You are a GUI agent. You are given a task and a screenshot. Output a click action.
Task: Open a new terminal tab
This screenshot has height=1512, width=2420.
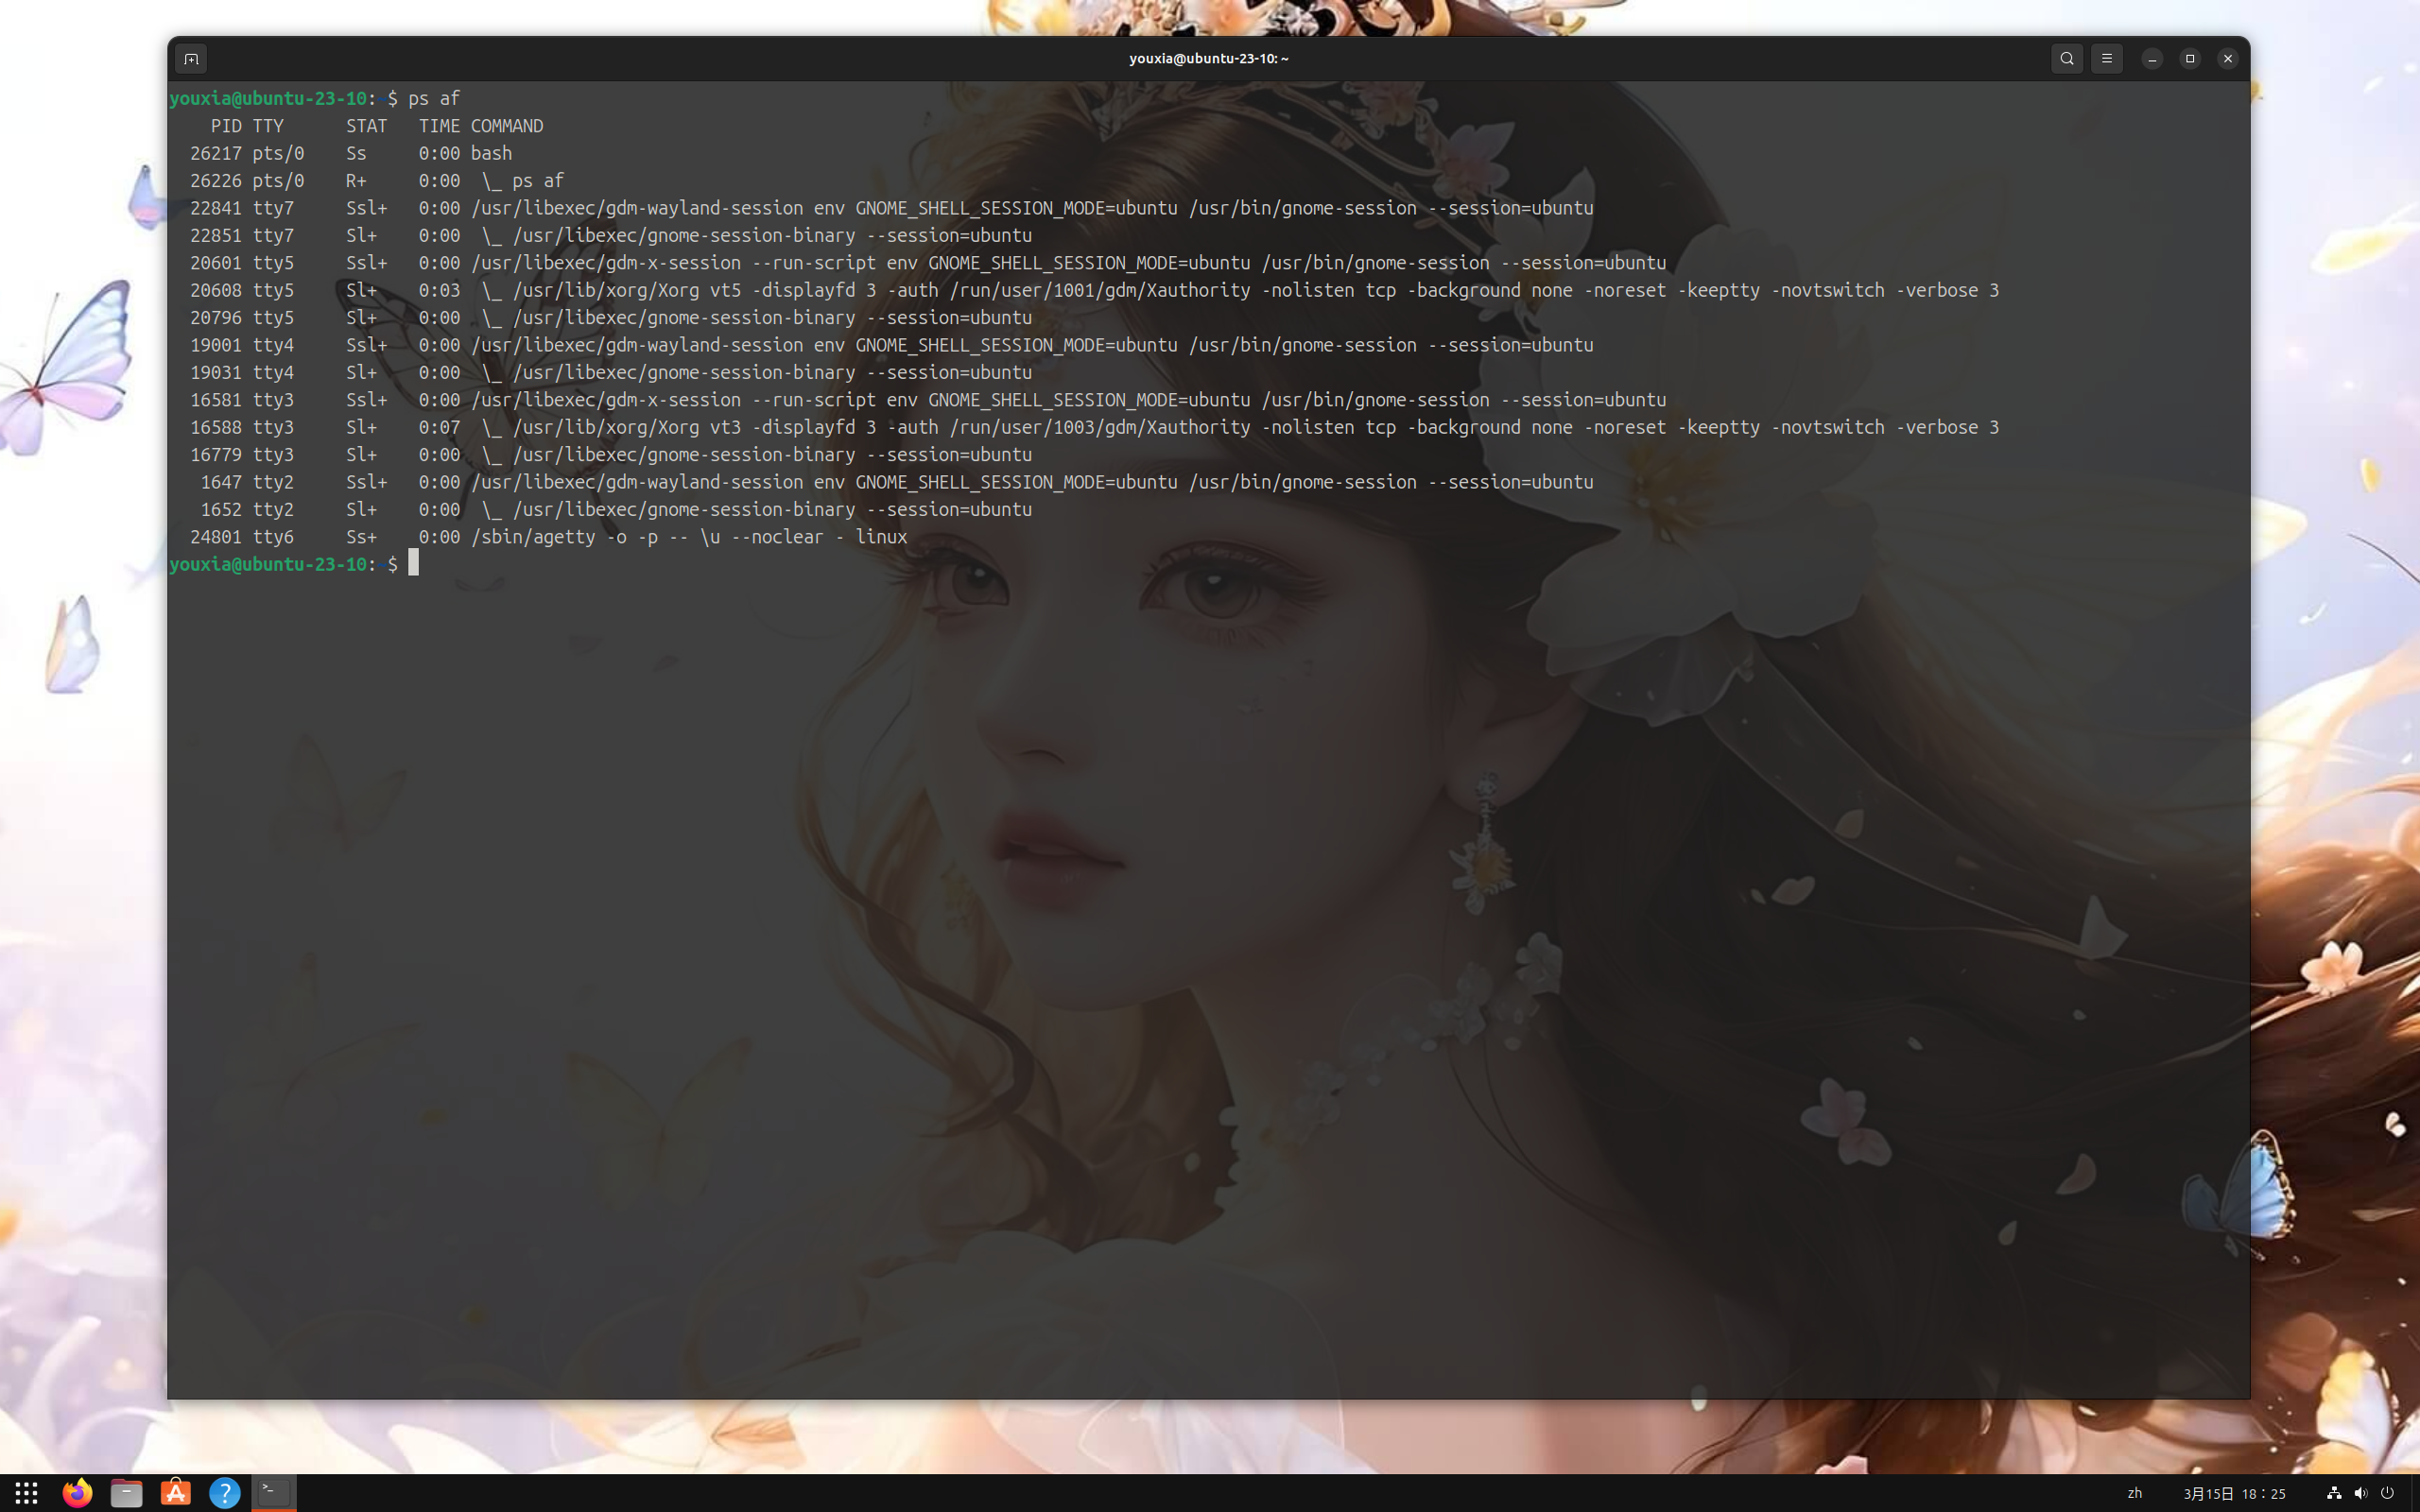pyautogui.click(x=190, y=58)
